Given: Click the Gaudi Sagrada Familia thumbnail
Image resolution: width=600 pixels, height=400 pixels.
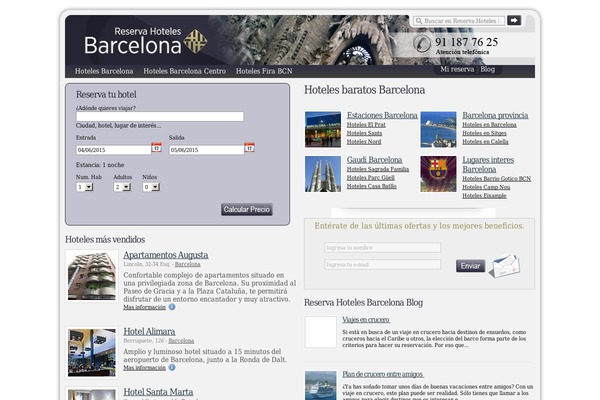Looking at the screenshot, I should click(323, 174).
